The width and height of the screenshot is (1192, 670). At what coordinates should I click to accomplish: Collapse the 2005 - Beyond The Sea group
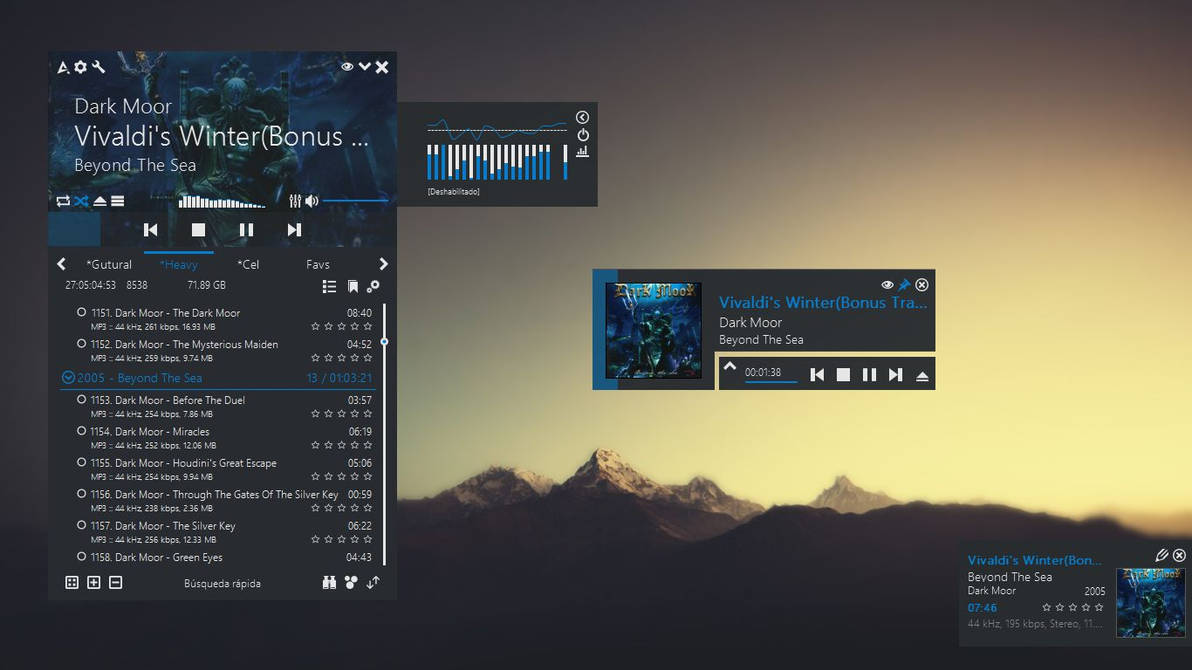click(x=68, y=377)
